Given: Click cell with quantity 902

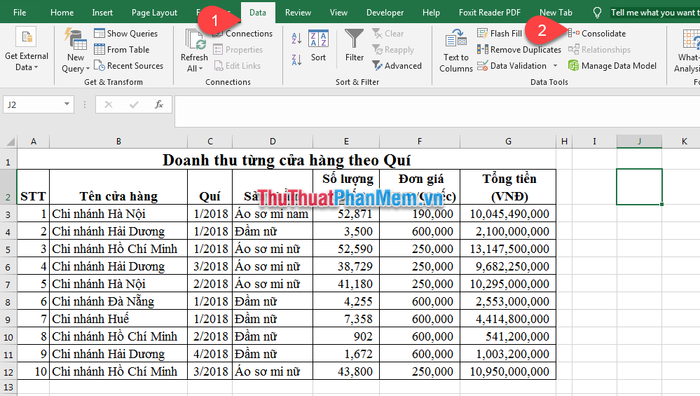Looking at the screenshot, I should [x=346, y=336].
